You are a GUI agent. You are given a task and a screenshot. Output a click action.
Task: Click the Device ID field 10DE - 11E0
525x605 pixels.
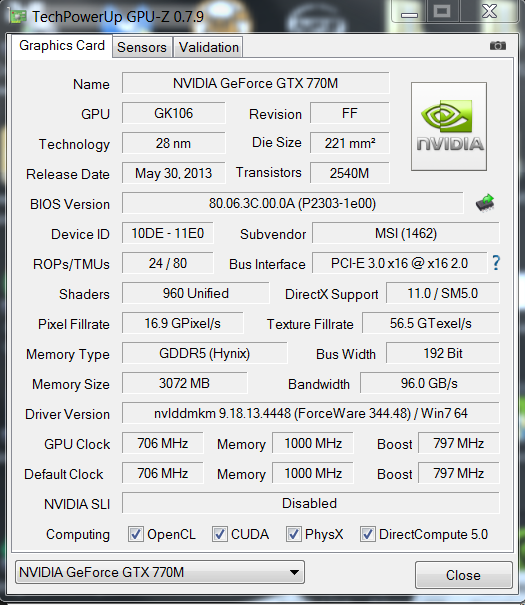point(168,233)
